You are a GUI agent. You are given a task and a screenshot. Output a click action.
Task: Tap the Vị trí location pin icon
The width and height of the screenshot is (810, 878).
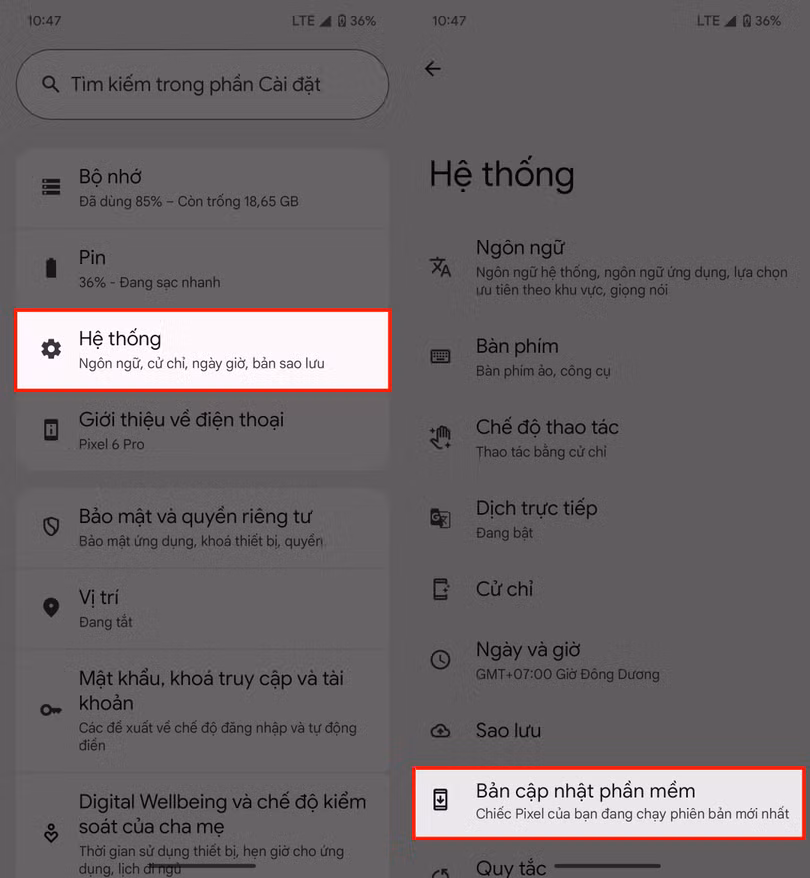51,608
